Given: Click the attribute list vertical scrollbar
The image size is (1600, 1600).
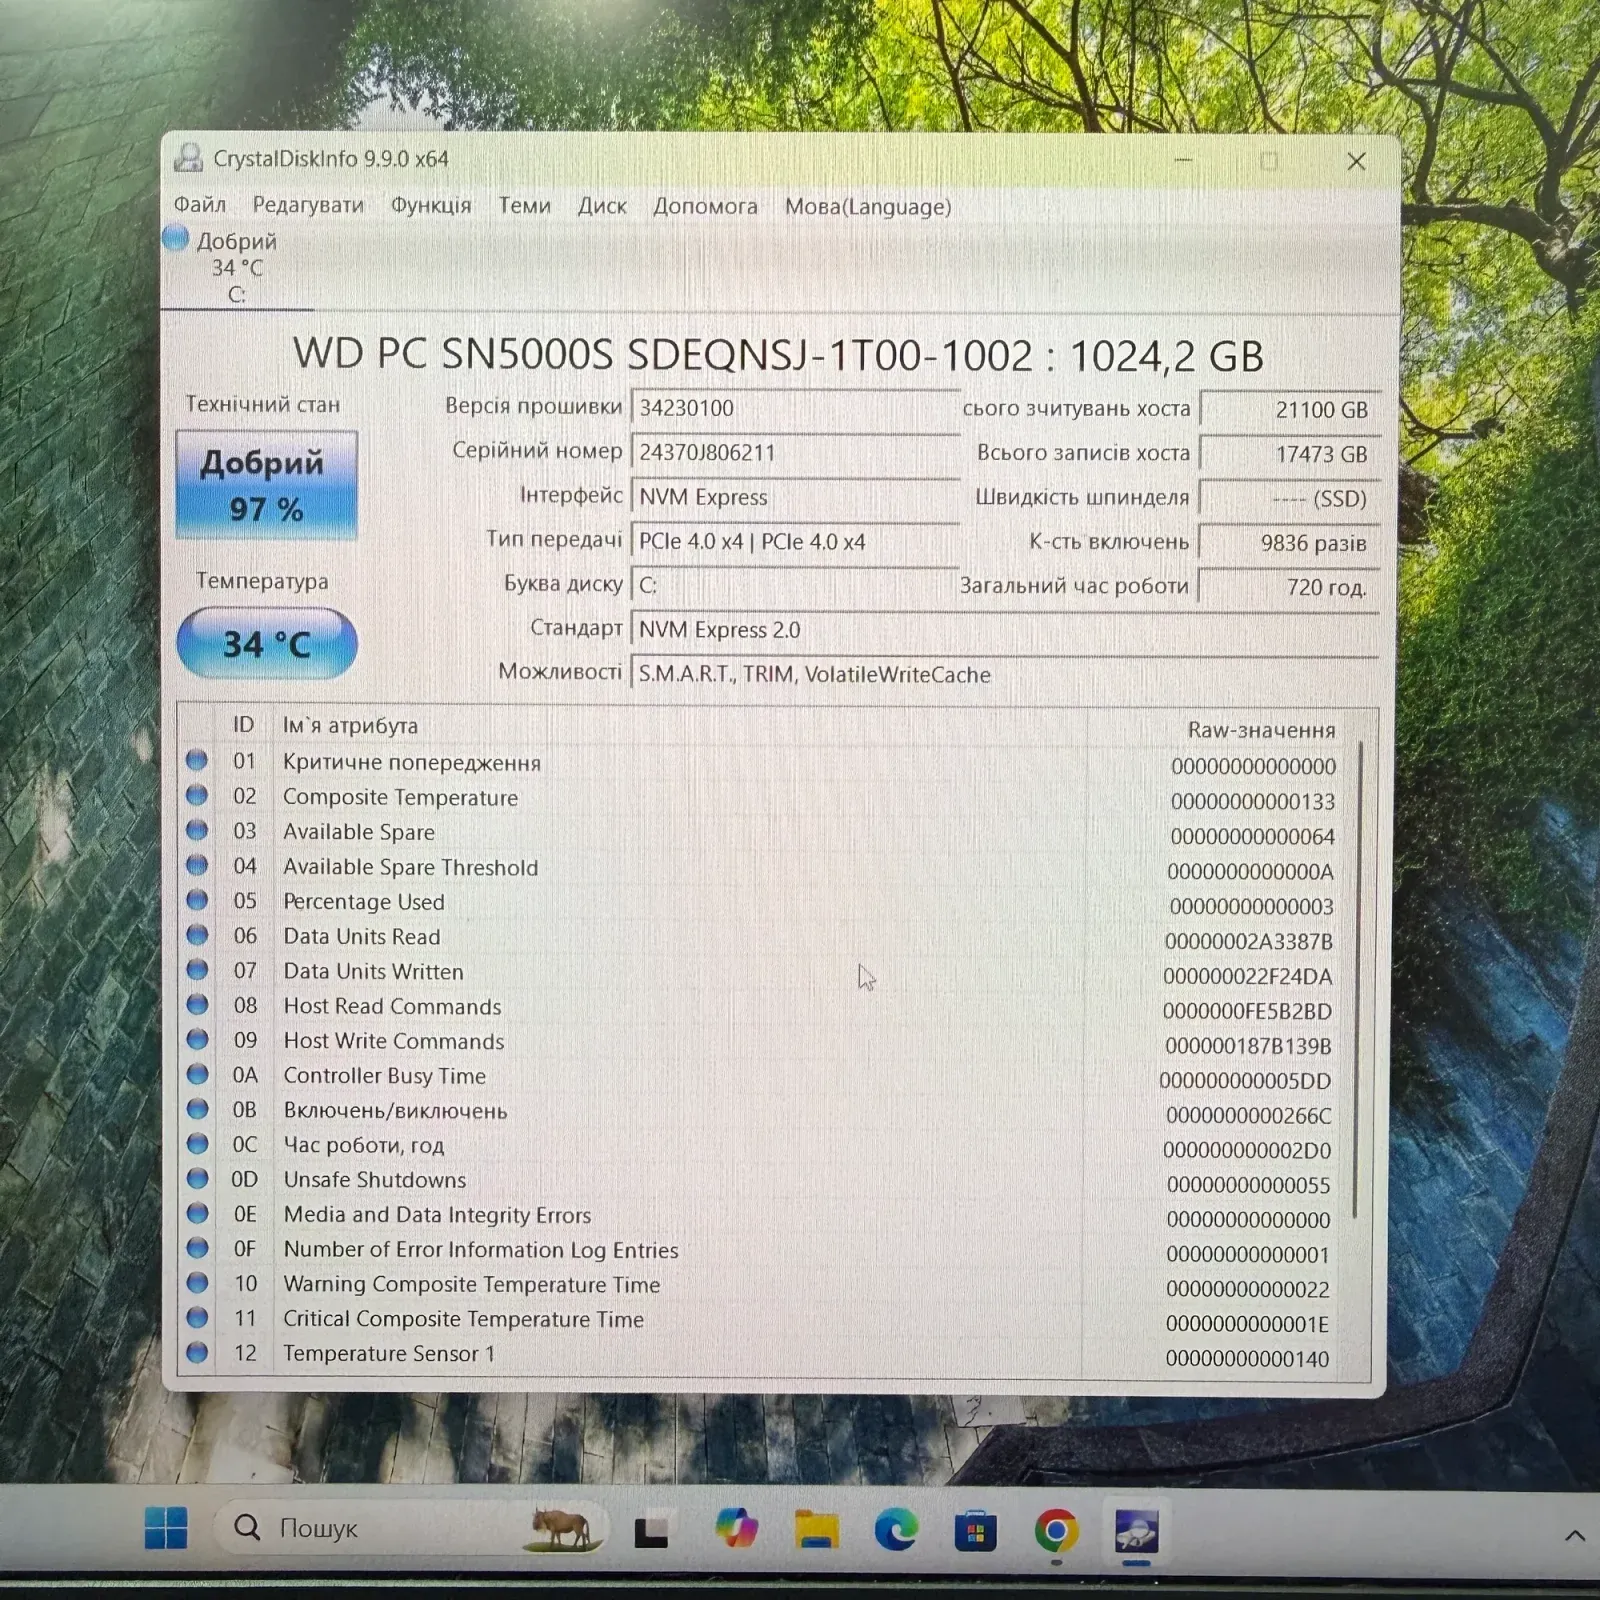Looking at the screenshot, I should 1357,980.
